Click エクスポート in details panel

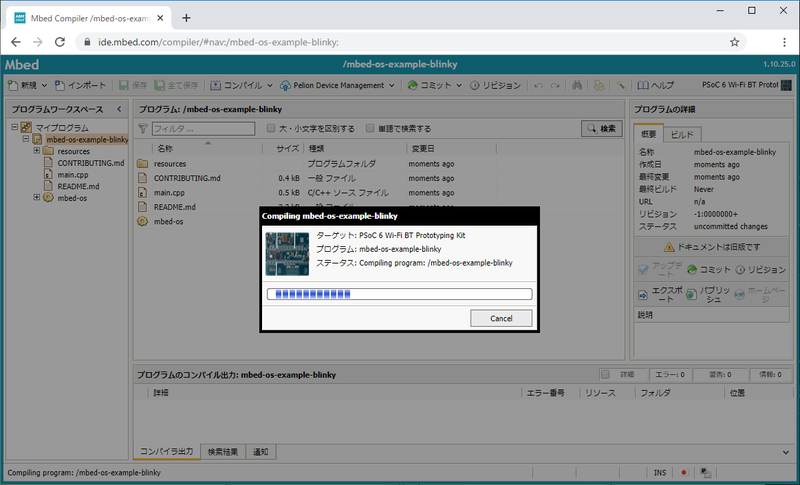coord(660,294)
